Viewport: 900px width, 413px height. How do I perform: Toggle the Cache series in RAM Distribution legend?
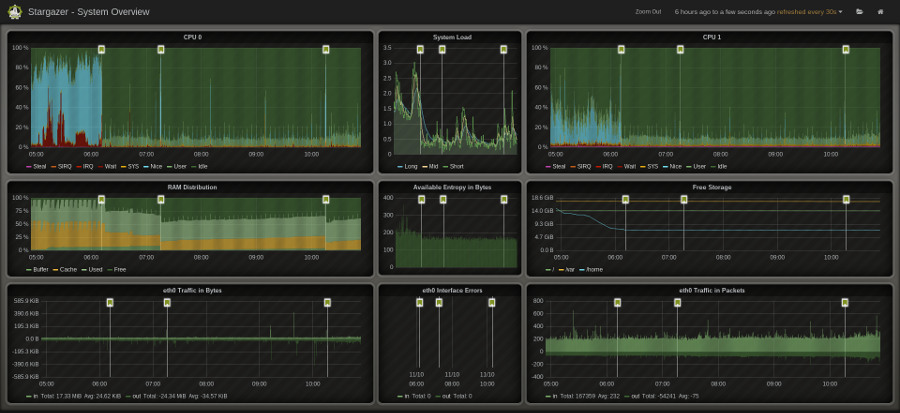(69, 270)
